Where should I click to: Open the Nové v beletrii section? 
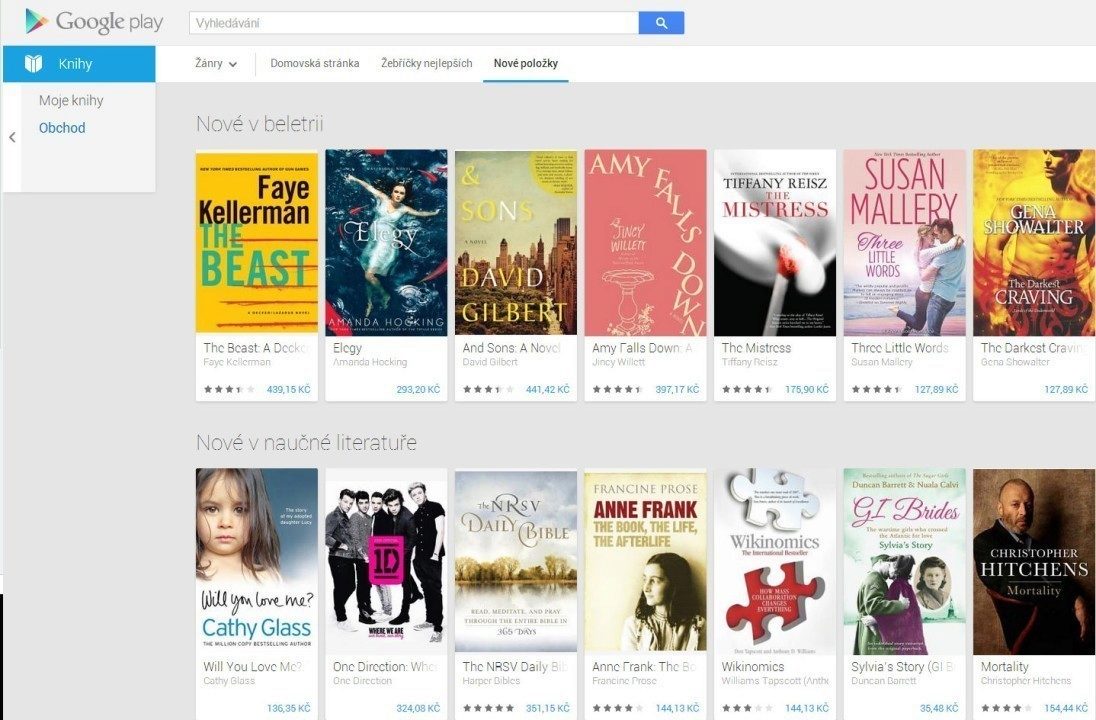[x=259, y=124]
